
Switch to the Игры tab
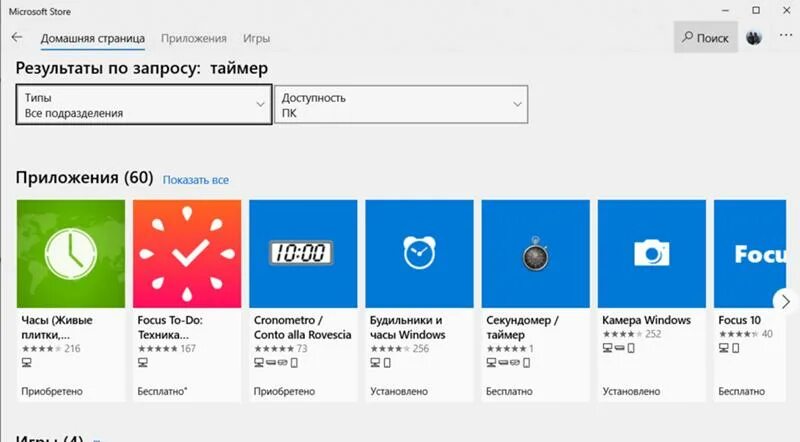point(256,38)
